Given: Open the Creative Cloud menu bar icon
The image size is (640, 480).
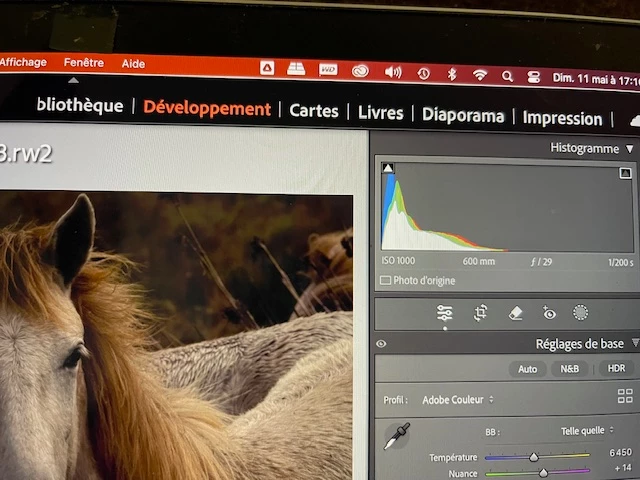Looking at the screenshot, I should 360,71.
